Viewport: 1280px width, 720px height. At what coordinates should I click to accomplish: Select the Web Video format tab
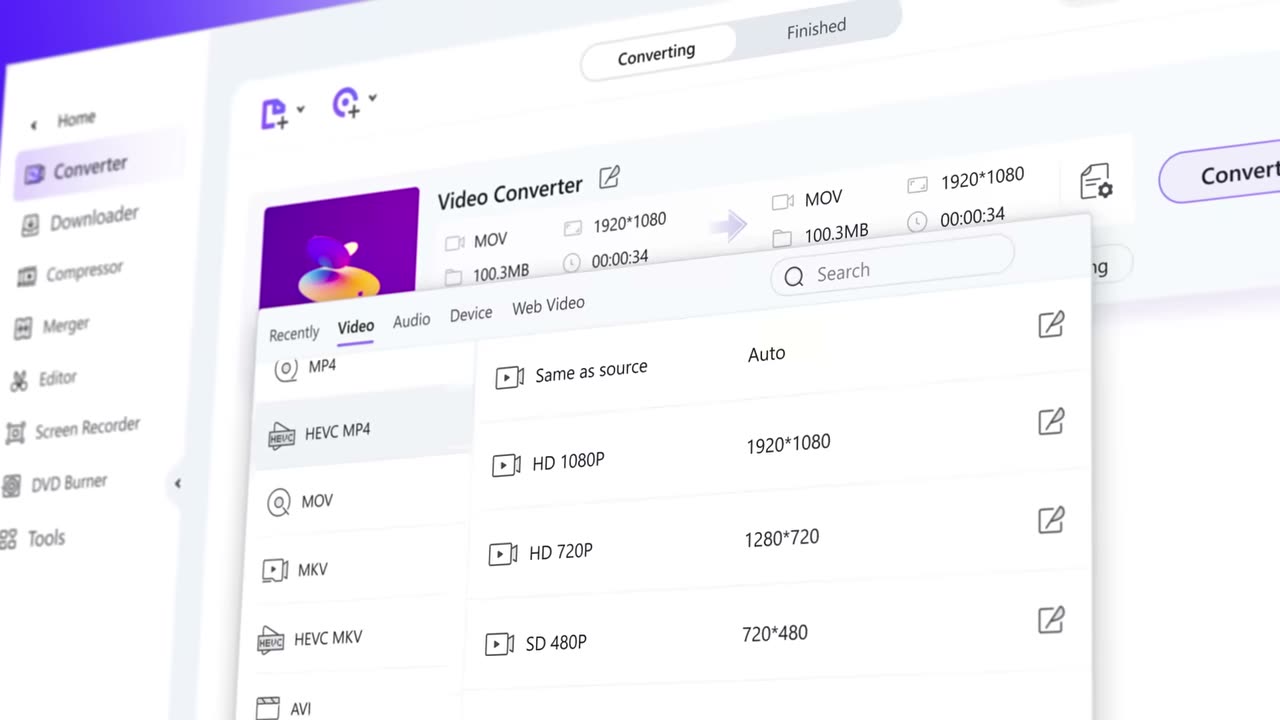click(x=548, y=306)
